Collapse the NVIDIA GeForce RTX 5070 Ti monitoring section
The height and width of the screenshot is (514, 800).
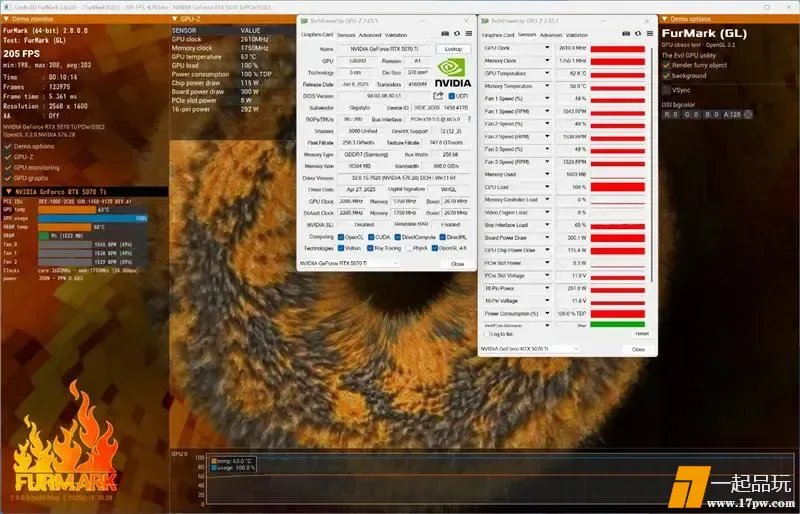click(x=9, y=192)
